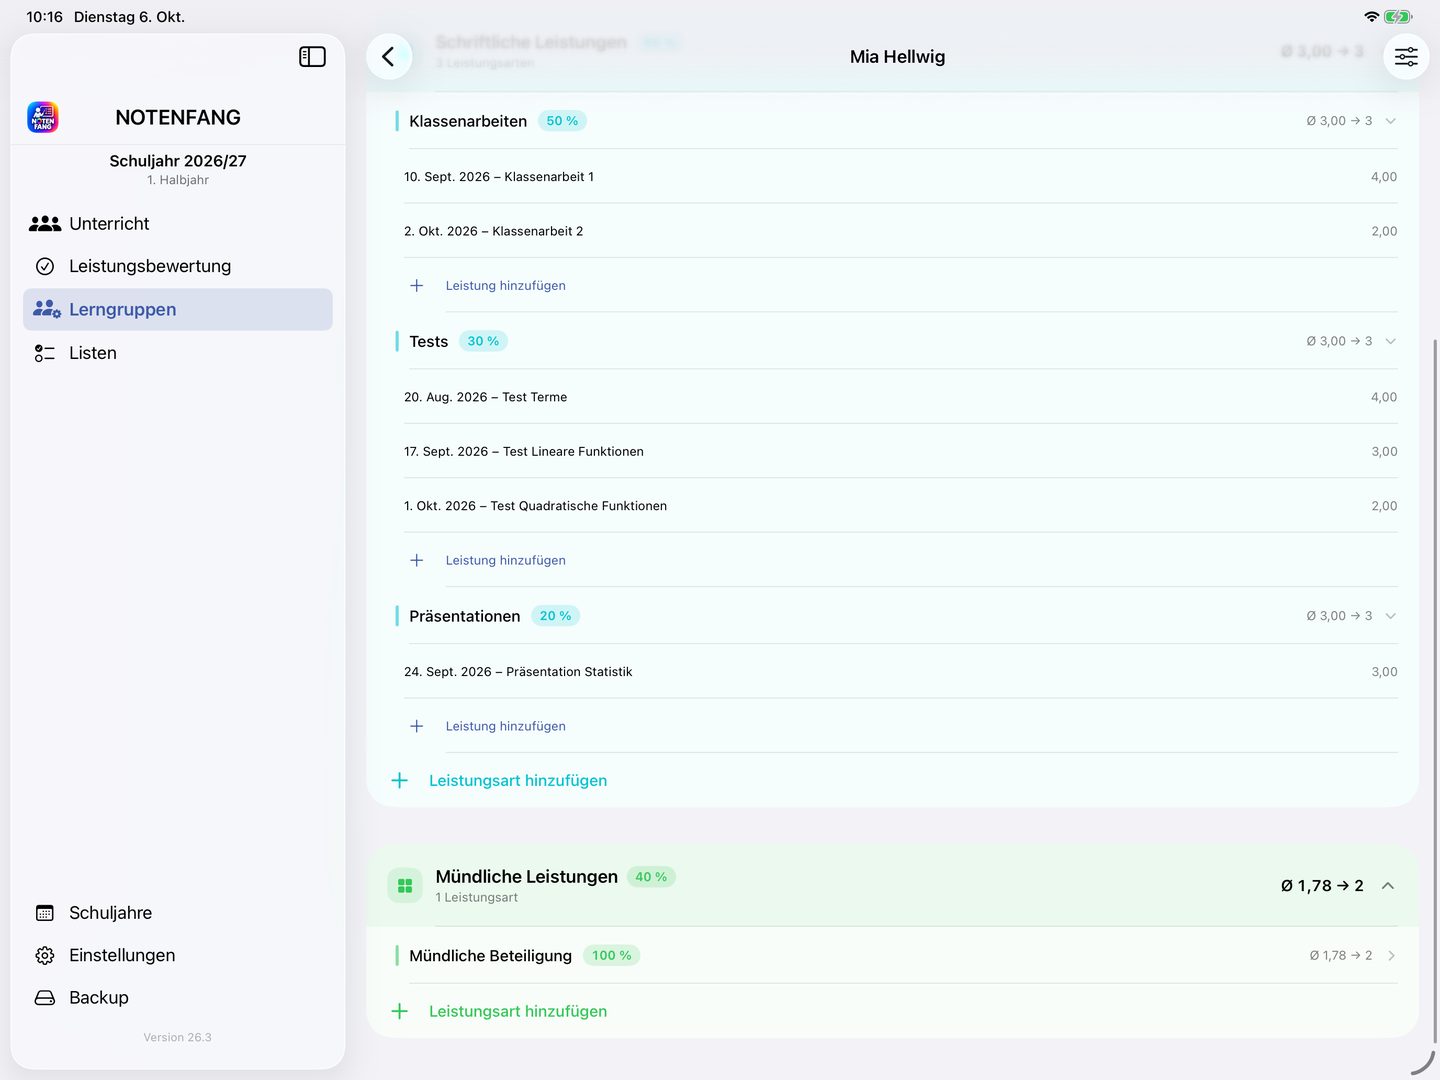Select Lerngruppen in the sidebar
The image size is (1440, 1080).
(178, 310)
